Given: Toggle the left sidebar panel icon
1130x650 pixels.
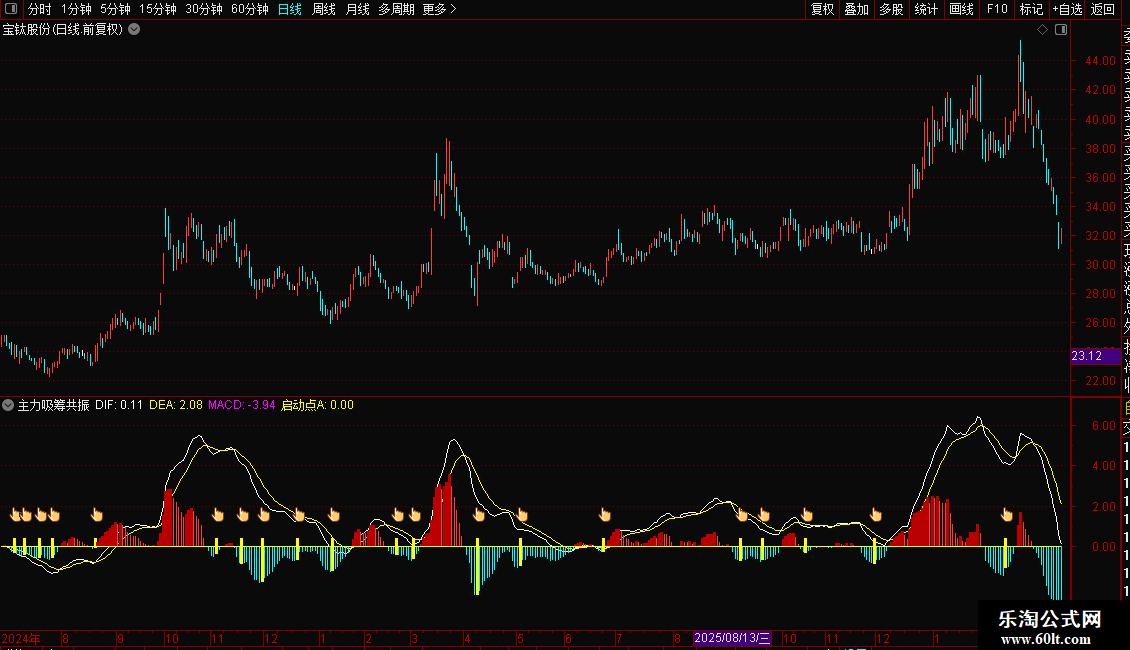Looking at the screenshot, I should pos(10,9).
